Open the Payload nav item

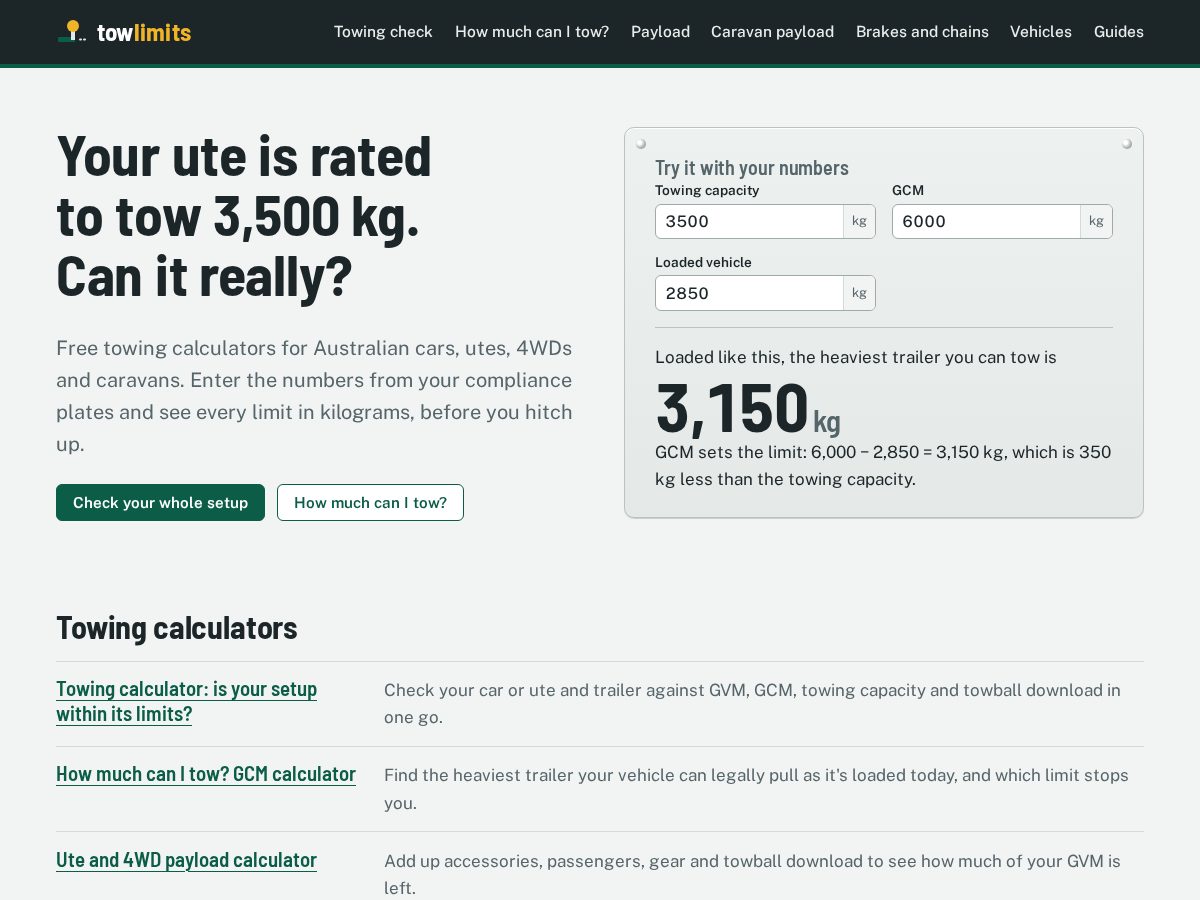tap(660, 32)
